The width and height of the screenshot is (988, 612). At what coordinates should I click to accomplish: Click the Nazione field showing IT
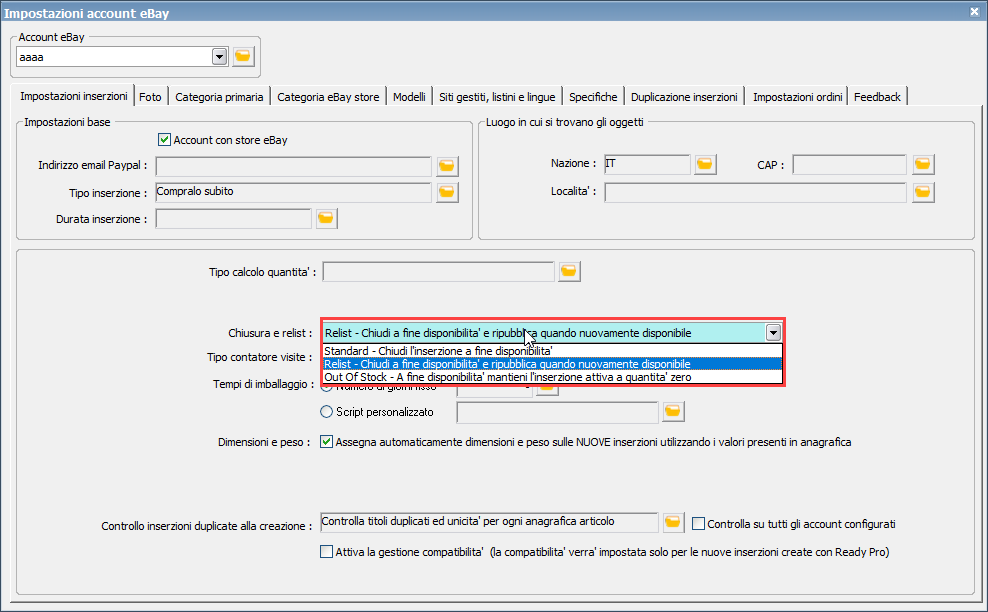tap(647, 165)
